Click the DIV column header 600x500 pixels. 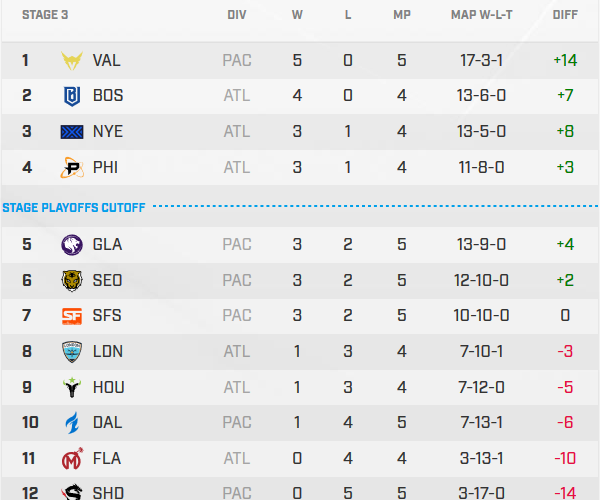(237, 16)
